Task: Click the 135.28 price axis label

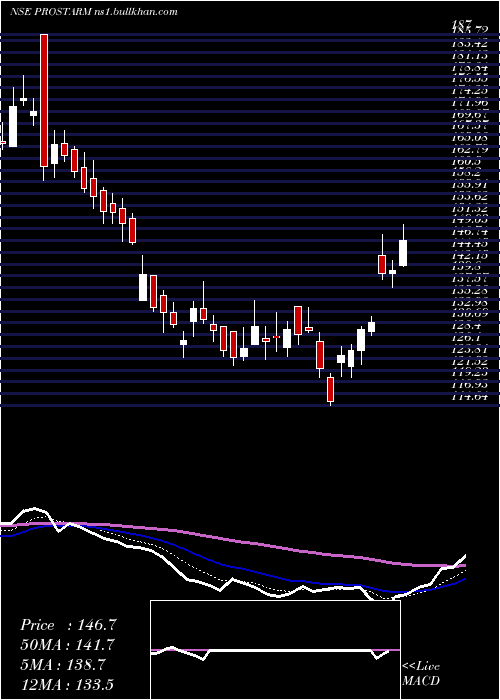Action: click(x=469, y=291)
